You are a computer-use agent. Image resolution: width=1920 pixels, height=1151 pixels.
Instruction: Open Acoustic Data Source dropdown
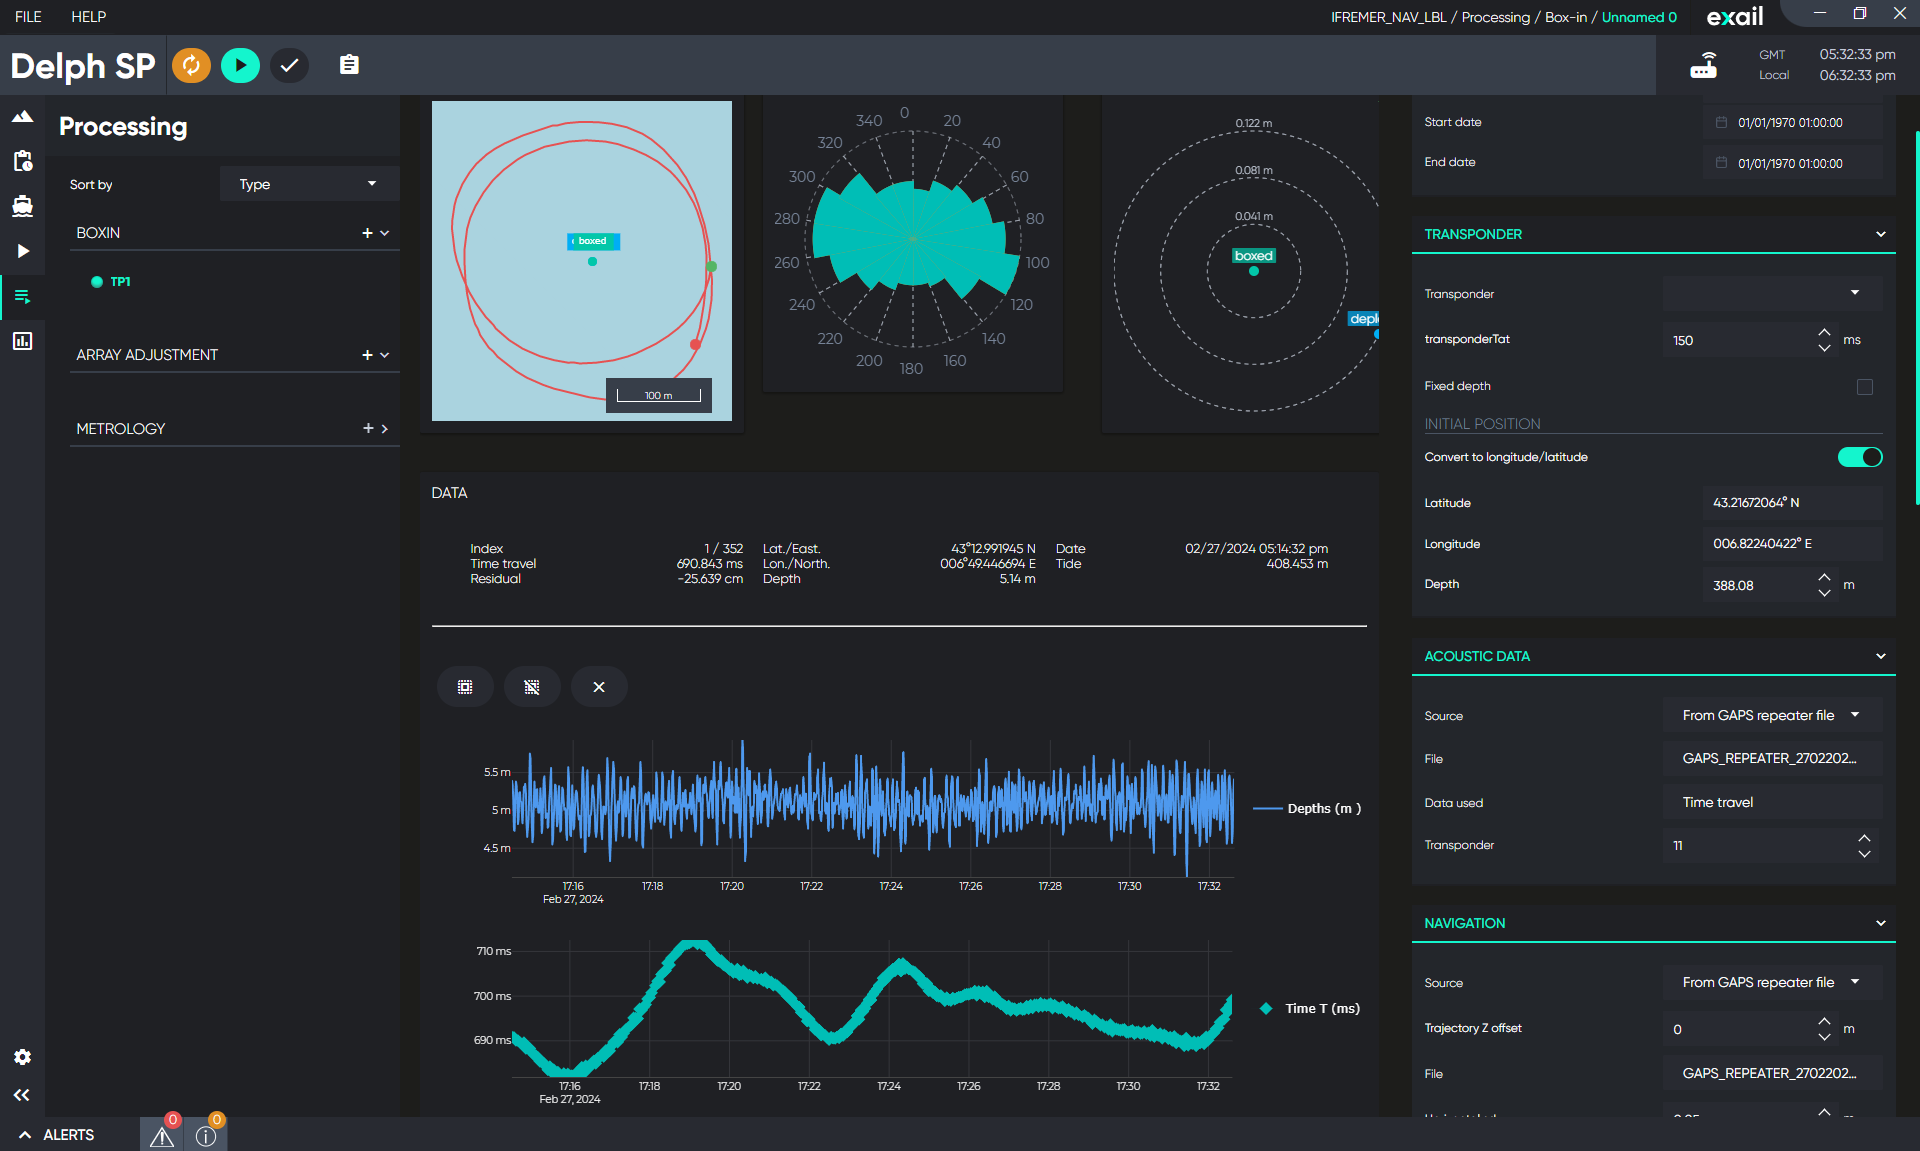(x=1772, y=715)
